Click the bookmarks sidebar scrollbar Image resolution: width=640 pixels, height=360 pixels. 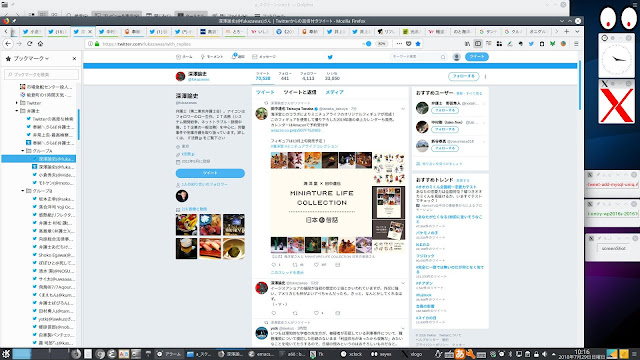[x=78, y=124]
